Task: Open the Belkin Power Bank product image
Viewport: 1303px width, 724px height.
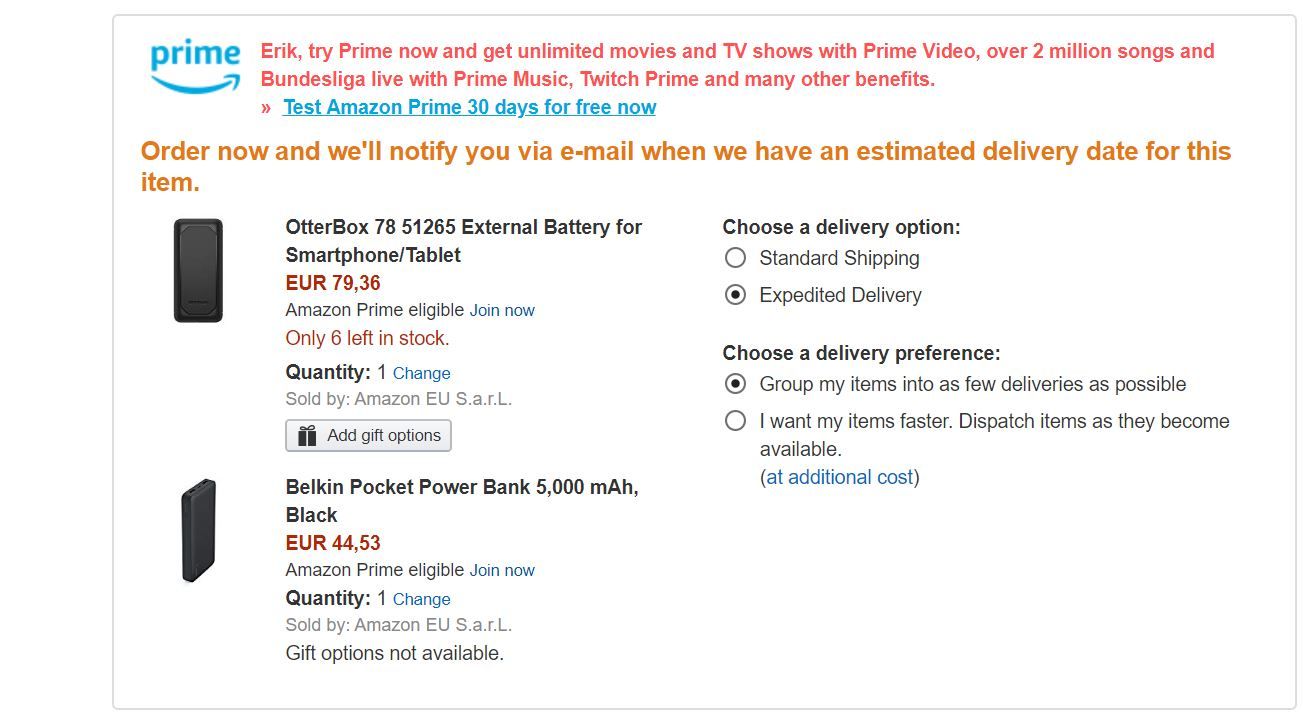Action: coord(198,531)
